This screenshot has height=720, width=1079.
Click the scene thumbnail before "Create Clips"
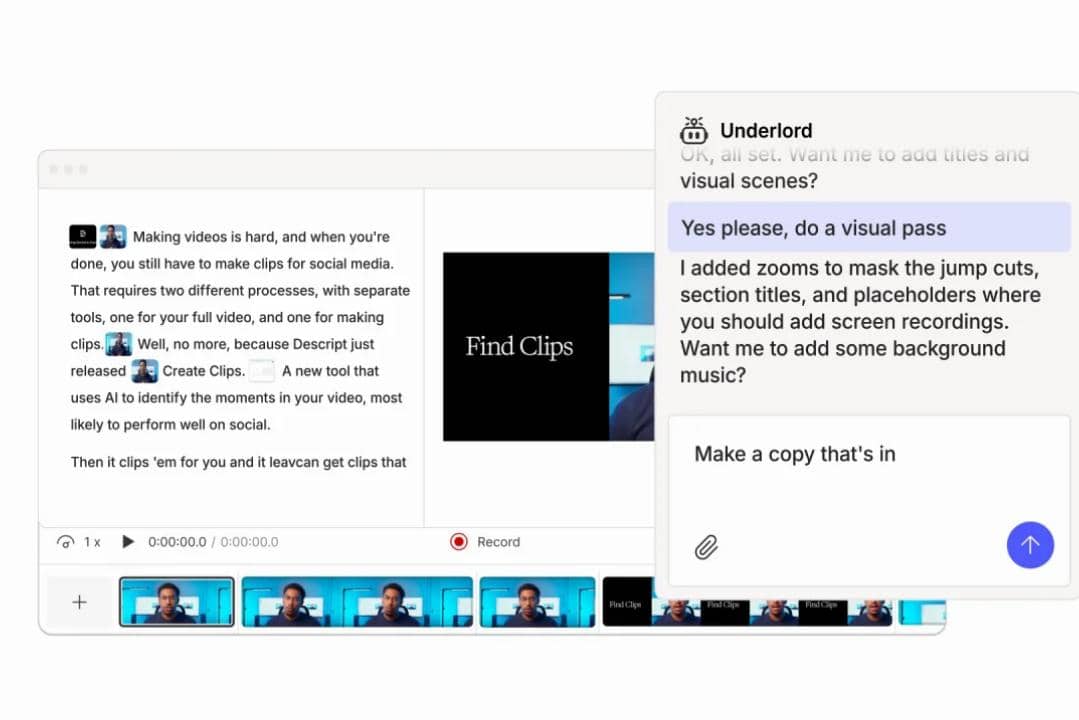pos(144,371)
